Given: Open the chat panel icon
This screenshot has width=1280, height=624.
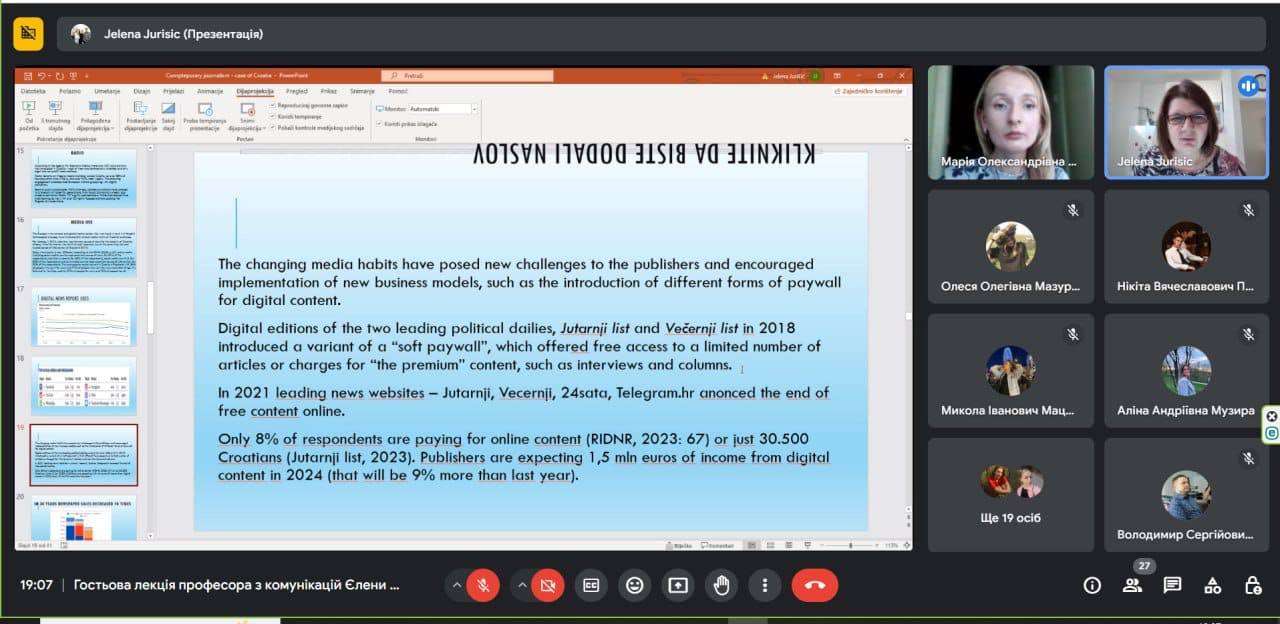Looking at the screenshot, I should click(x=1172, y=585).
